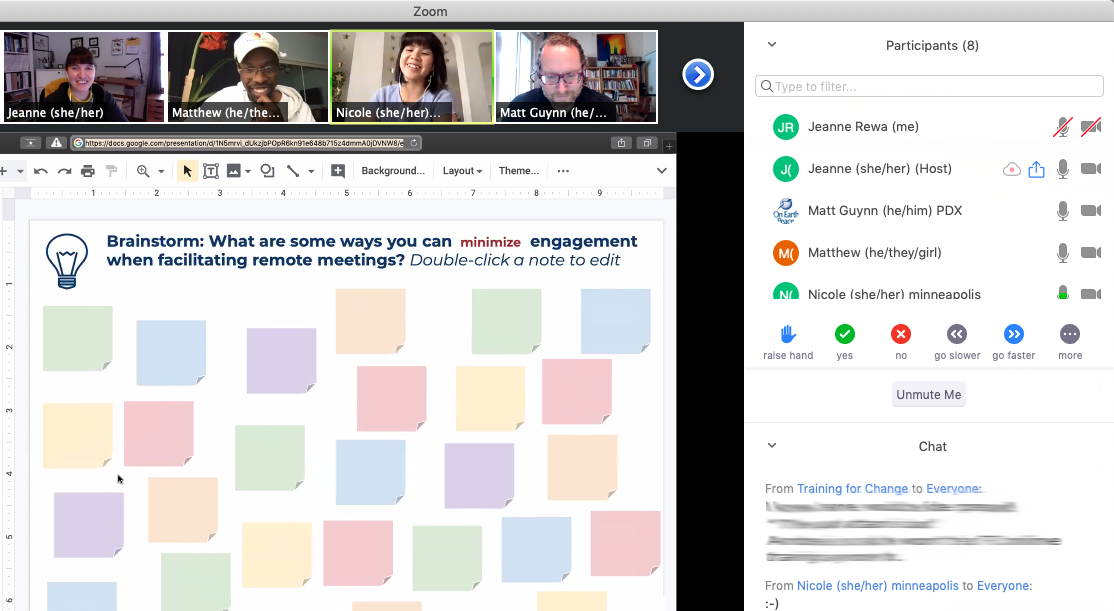
Task: Toggle Jeanne Rewa's disabled camera icon
Action: [1091, 127]
